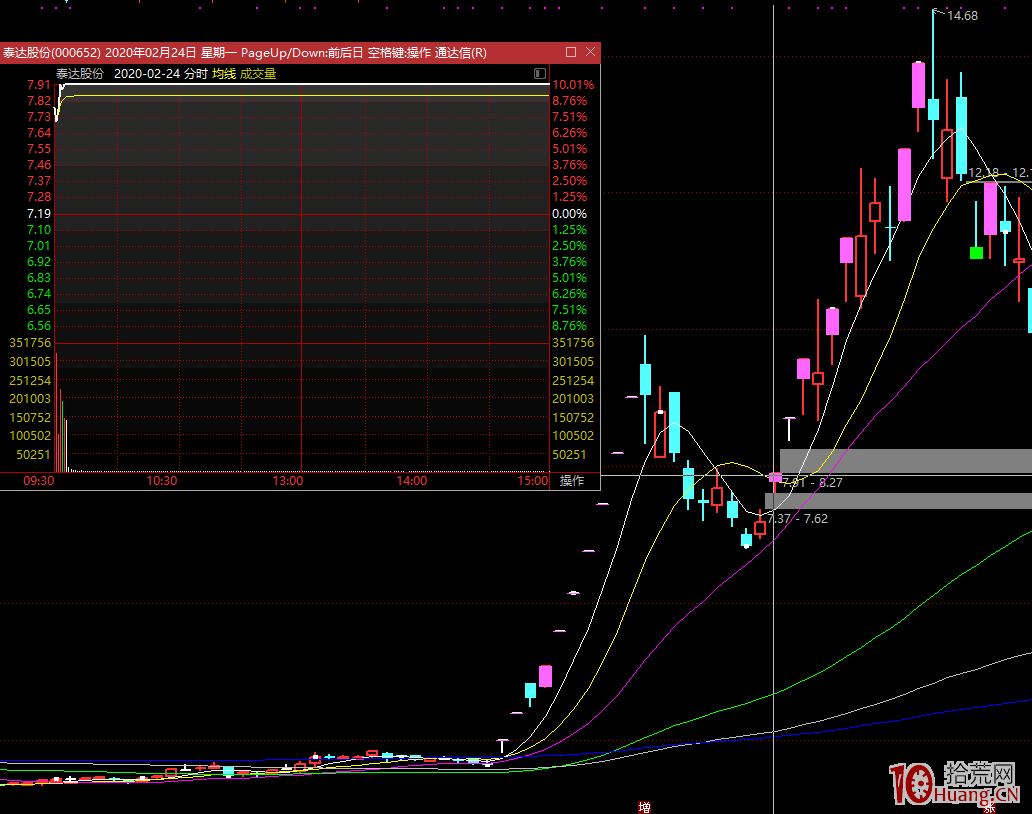Select the 分时 label in popup header

click(196, 74)
